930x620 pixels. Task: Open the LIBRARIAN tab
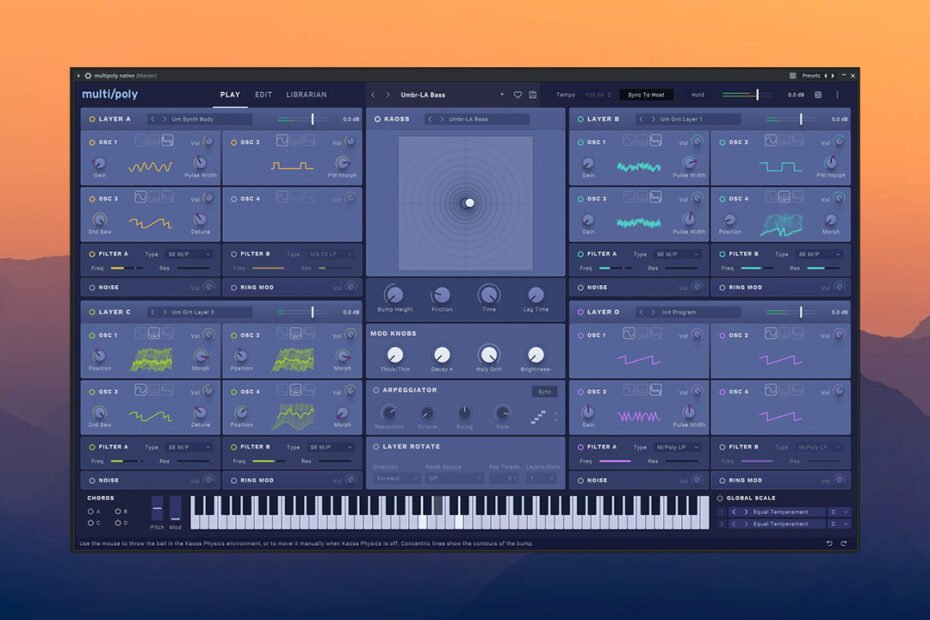[x=306, y=95]
